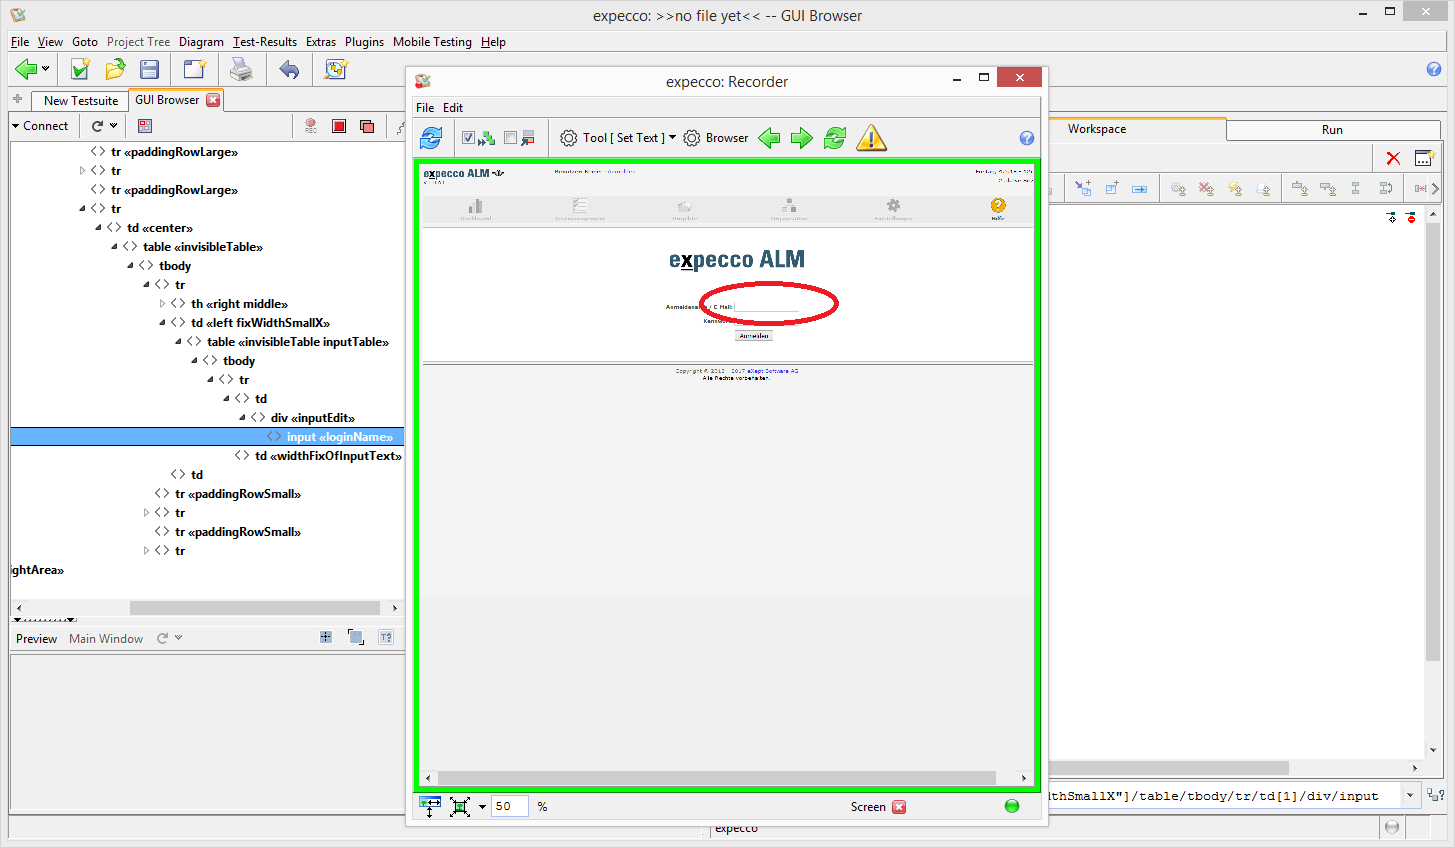1455x848 pixels.
Task: Click the floppy disk save icon
Action: click(150, 69)
